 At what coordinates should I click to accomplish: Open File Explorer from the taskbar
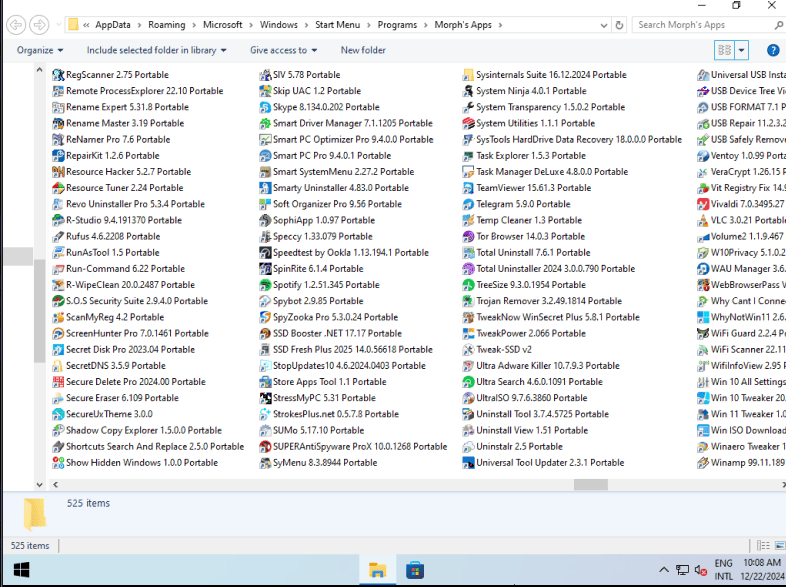click(377, 570)
